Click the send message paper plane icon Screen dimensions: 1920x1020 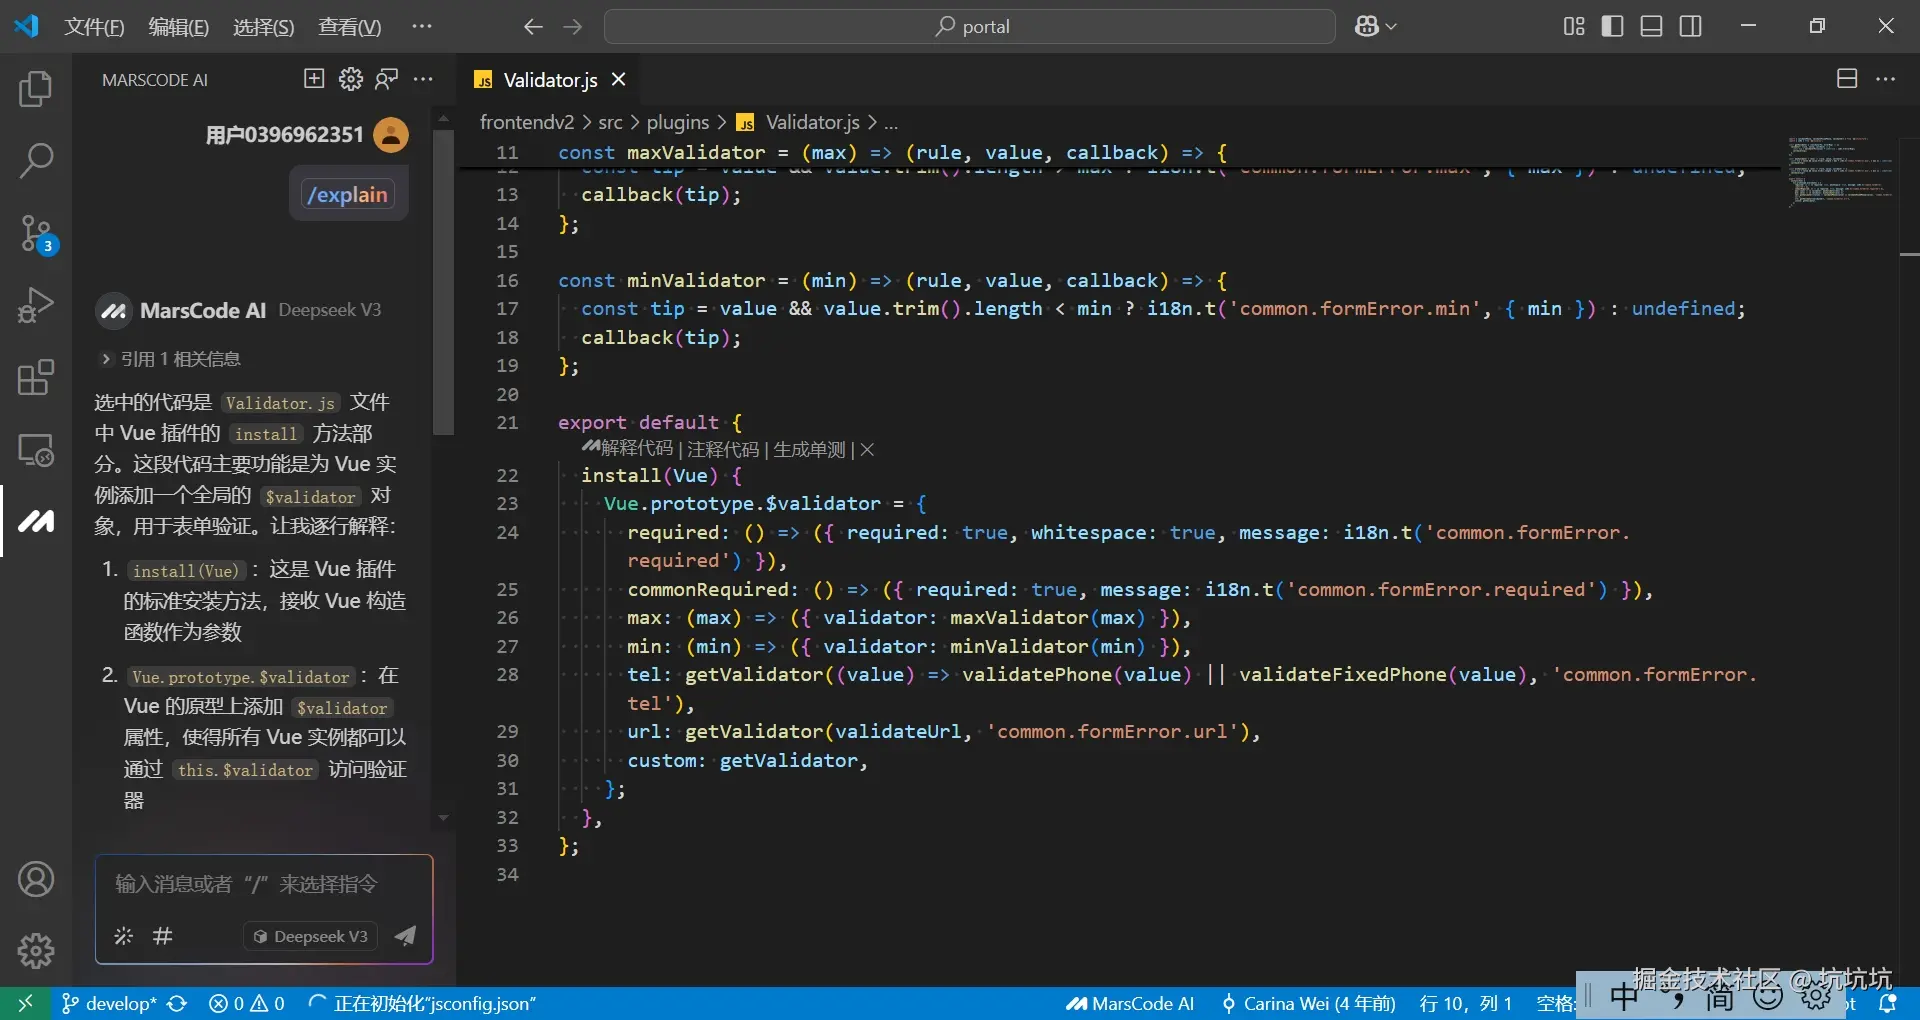405,936
